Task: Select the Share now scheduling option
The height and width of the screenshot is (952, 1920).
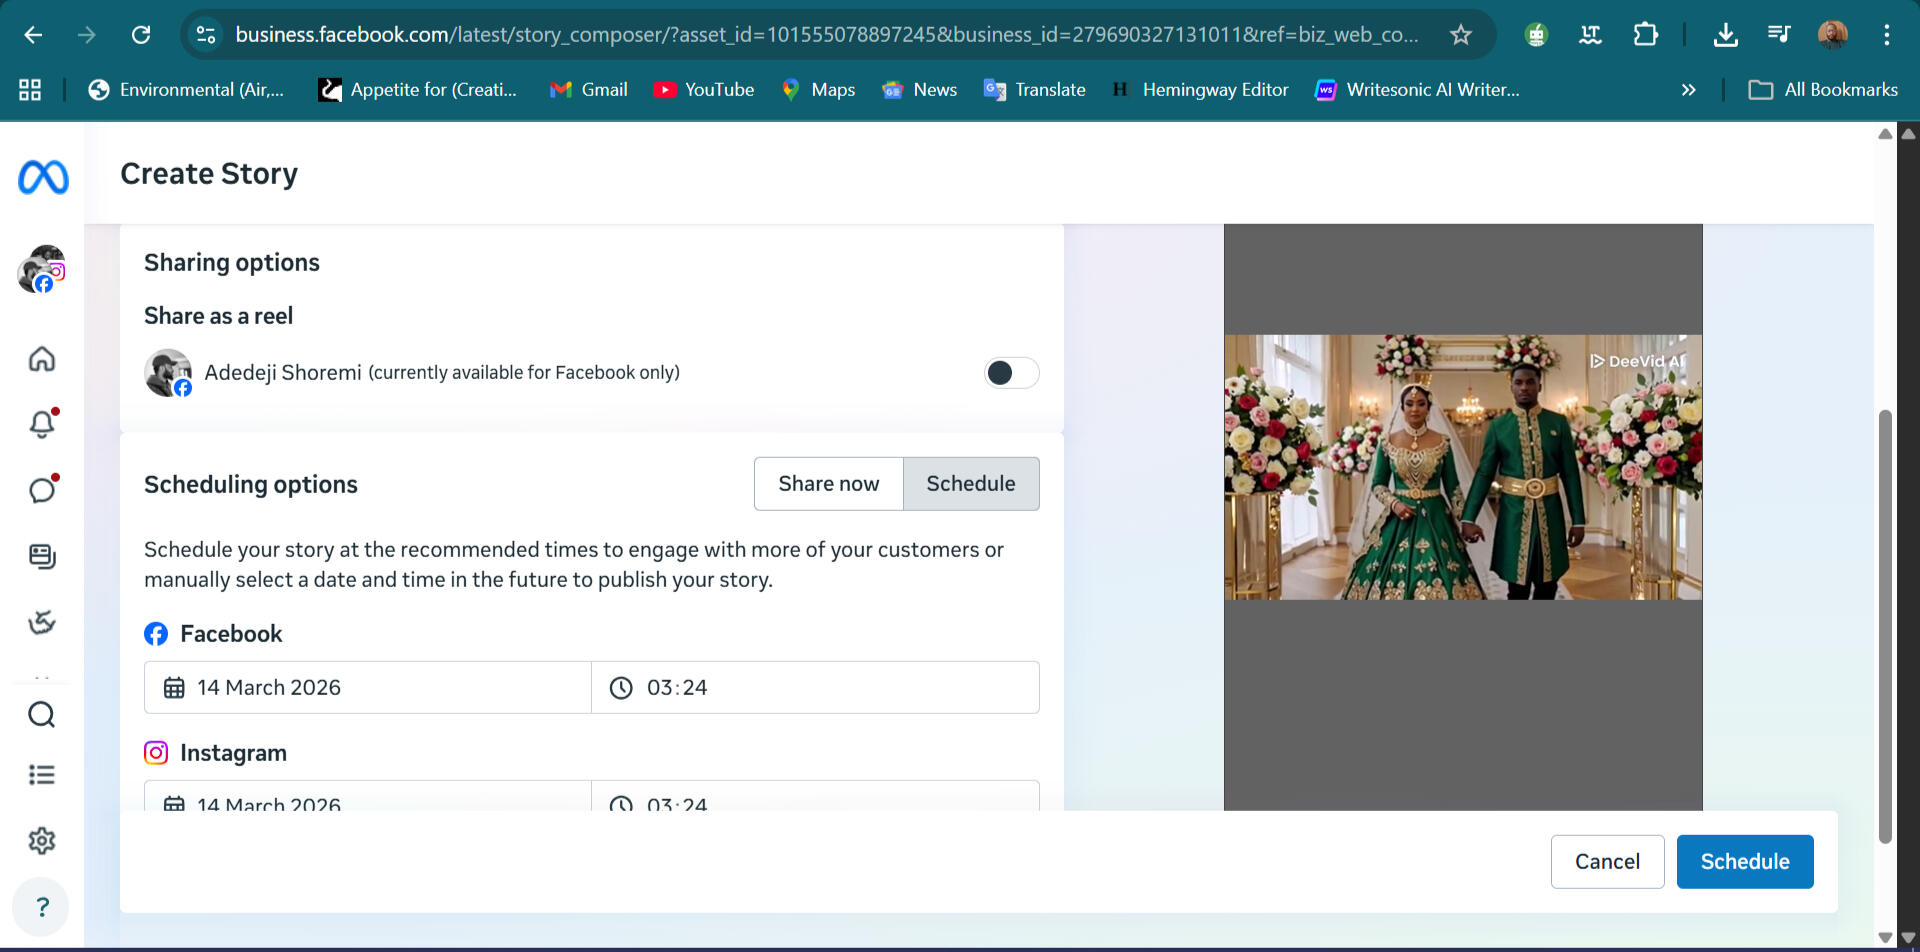Action: [x=828, y=483]
